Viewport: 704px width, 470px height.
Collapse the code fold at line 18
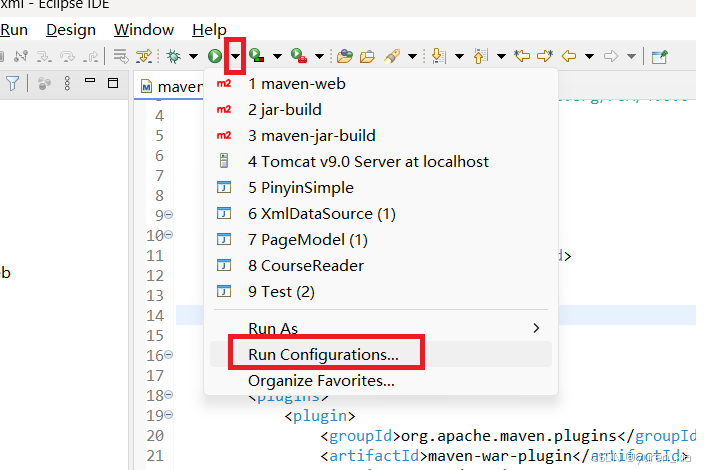coord(168,395)
